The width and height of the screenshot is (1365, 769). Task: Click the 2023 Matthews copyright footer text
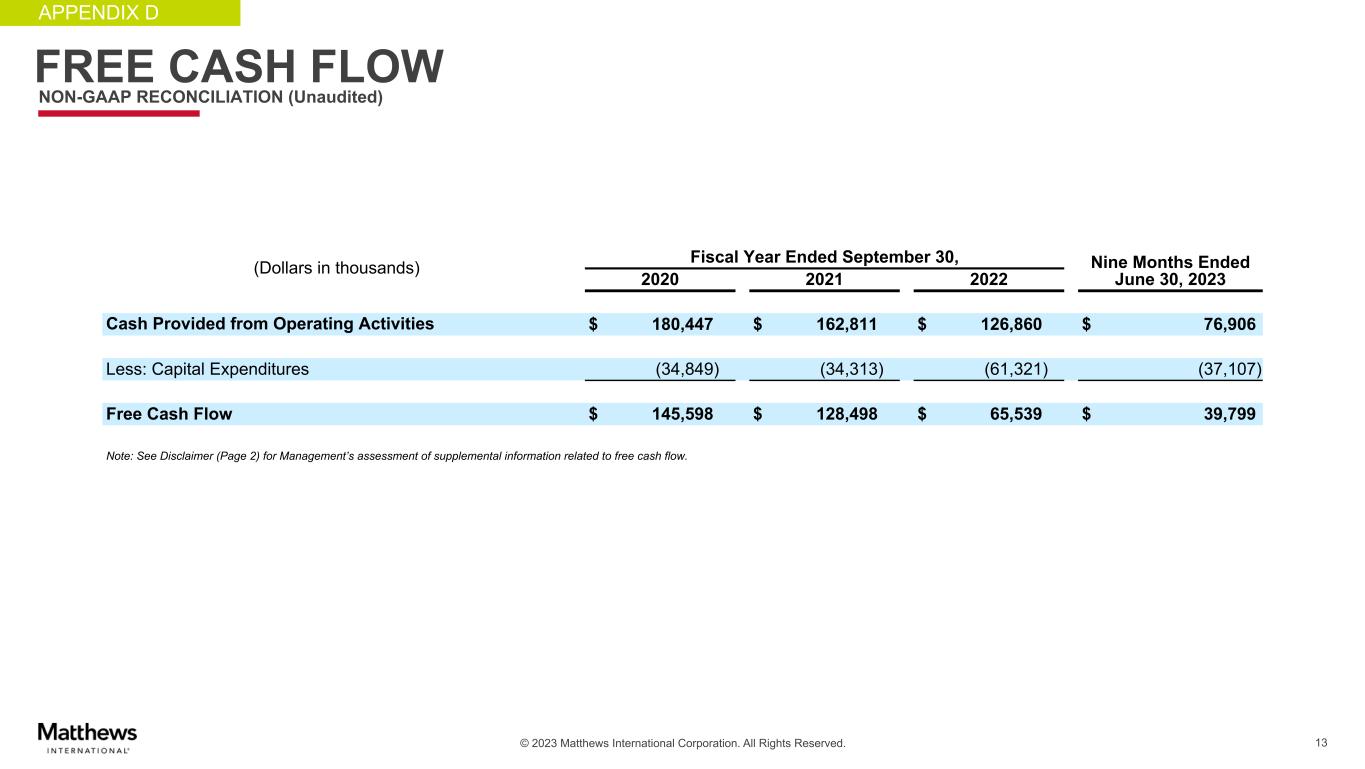[682, 743]
